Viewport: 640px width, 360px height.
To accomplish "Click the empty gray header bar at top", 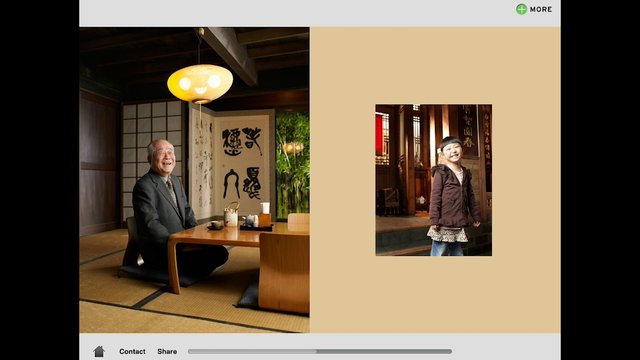I will click(294, 13).
